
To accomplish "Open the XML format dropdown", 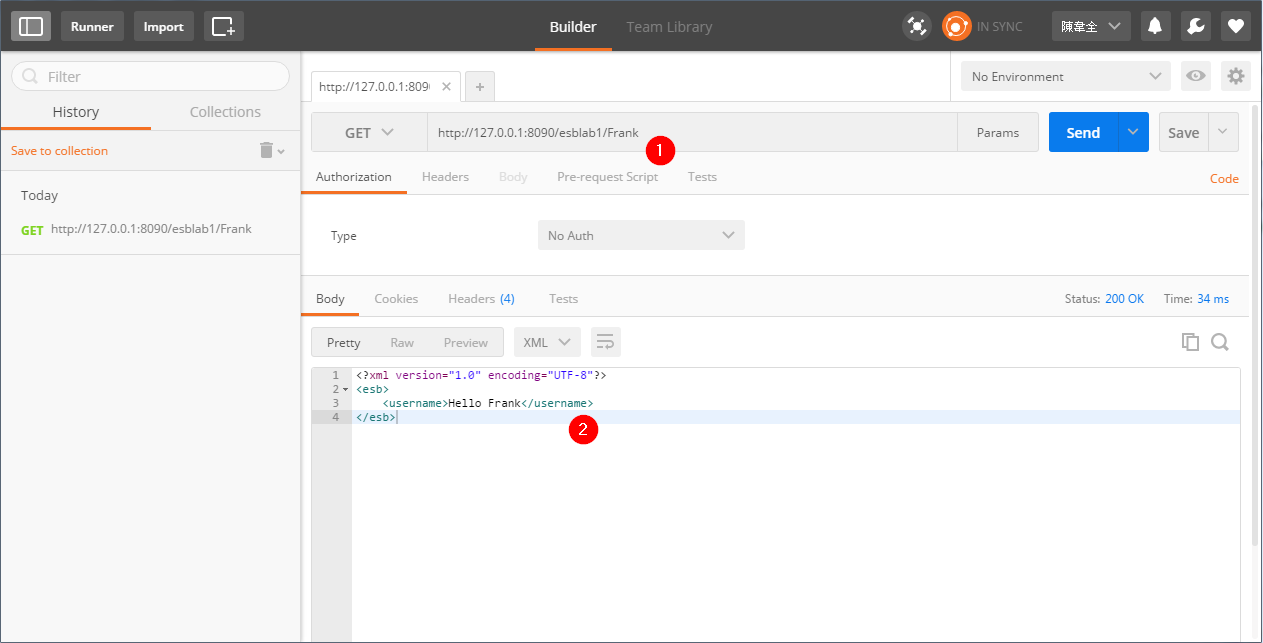I will pos(547,342).
